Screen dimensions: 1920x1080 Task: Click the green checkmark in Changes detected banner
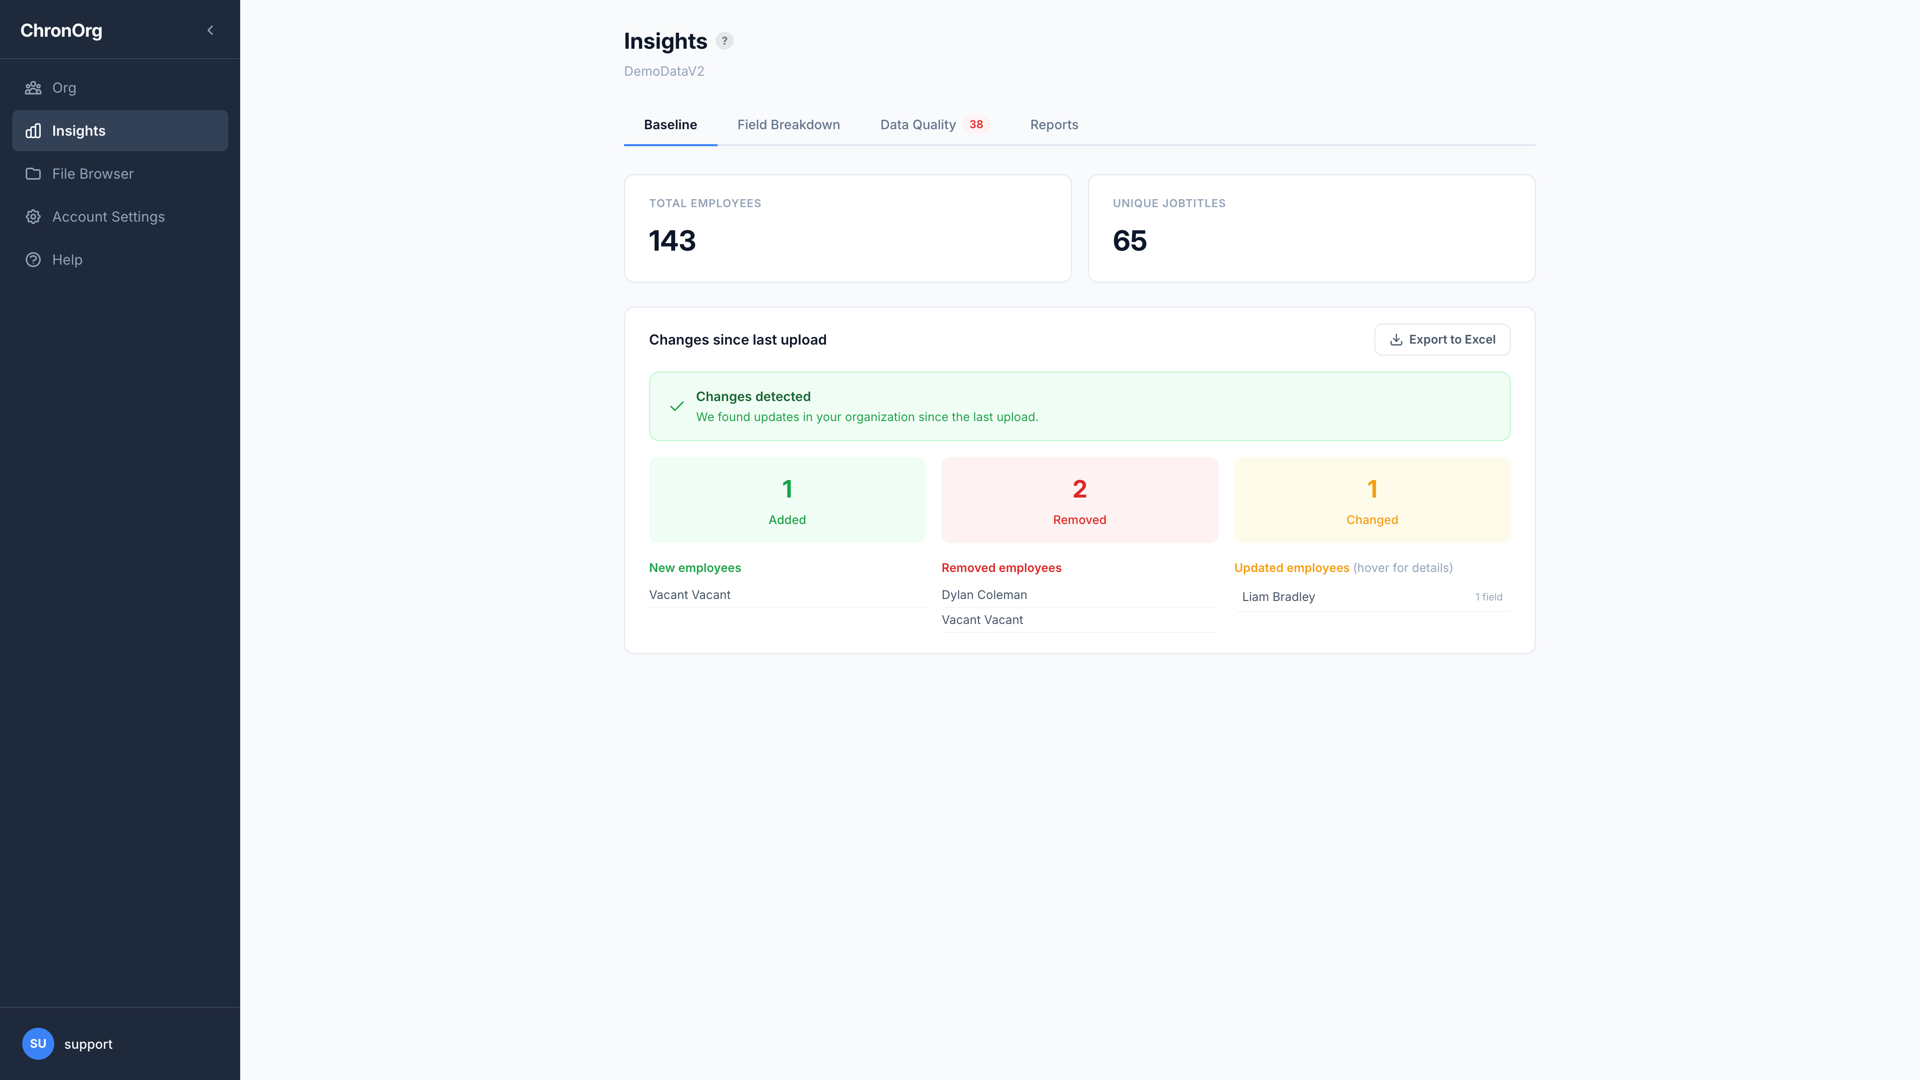(x=677, y=406)
